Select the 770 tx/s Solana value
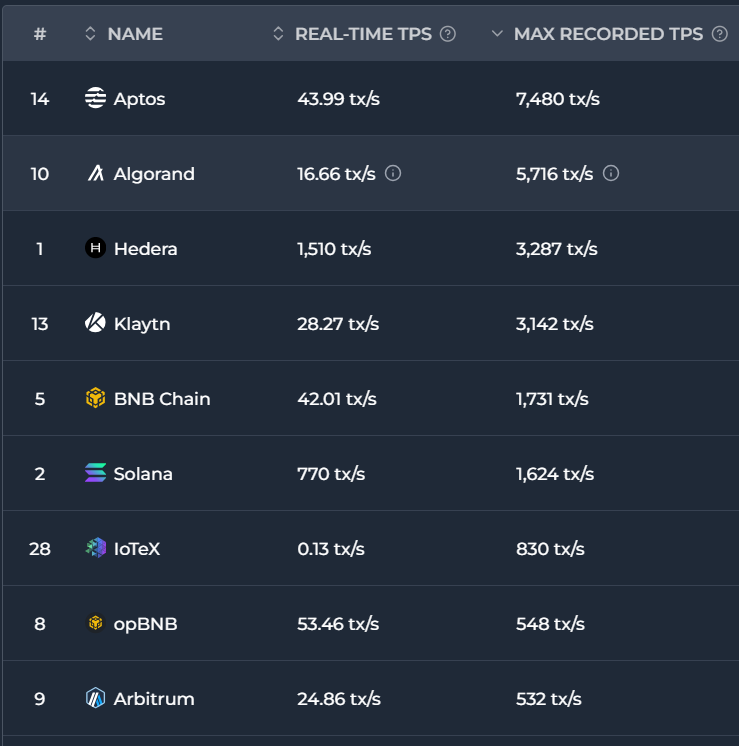739x746 pixels. [331, 474]
